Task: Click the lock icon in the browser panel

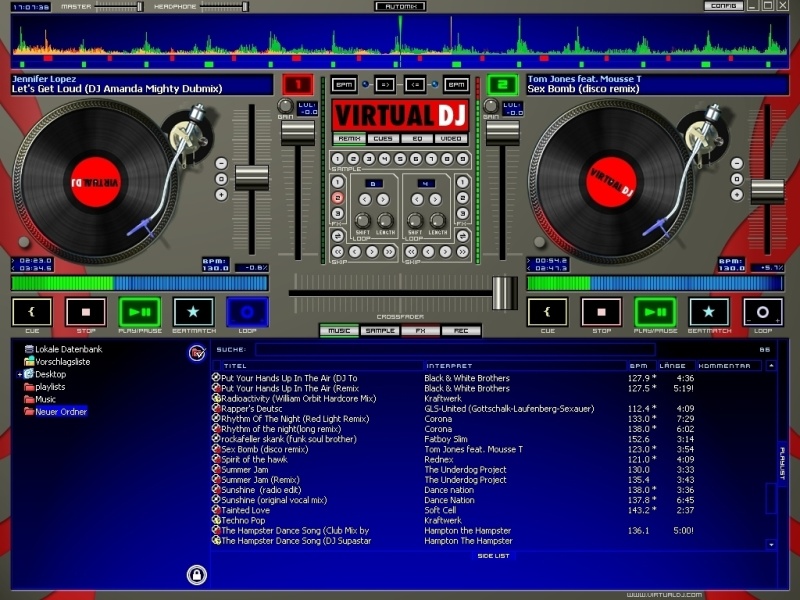Action: (x=197, y=574)
